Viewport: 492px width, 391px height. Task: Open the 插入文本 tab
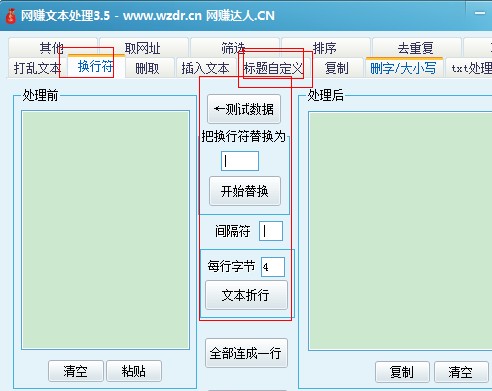pos(205,68)
